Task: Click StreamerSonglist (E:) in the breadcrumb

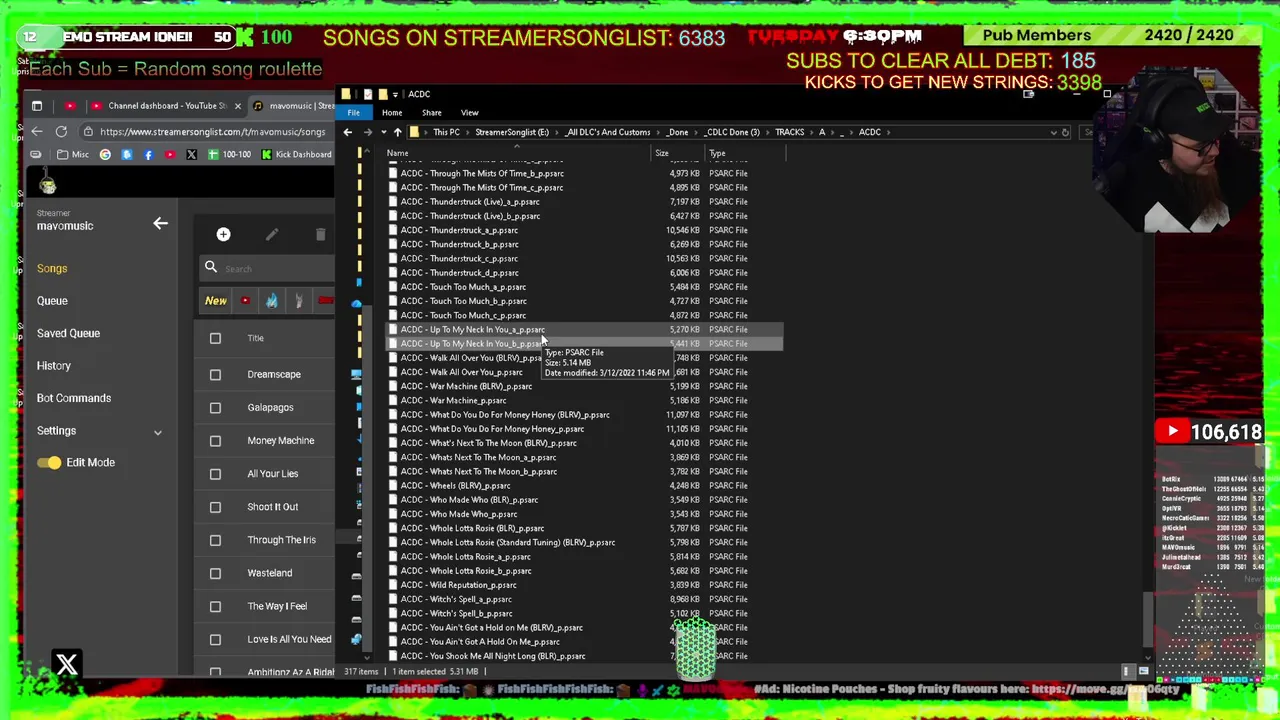Action: pyautogui.click(x=512, y=132)
